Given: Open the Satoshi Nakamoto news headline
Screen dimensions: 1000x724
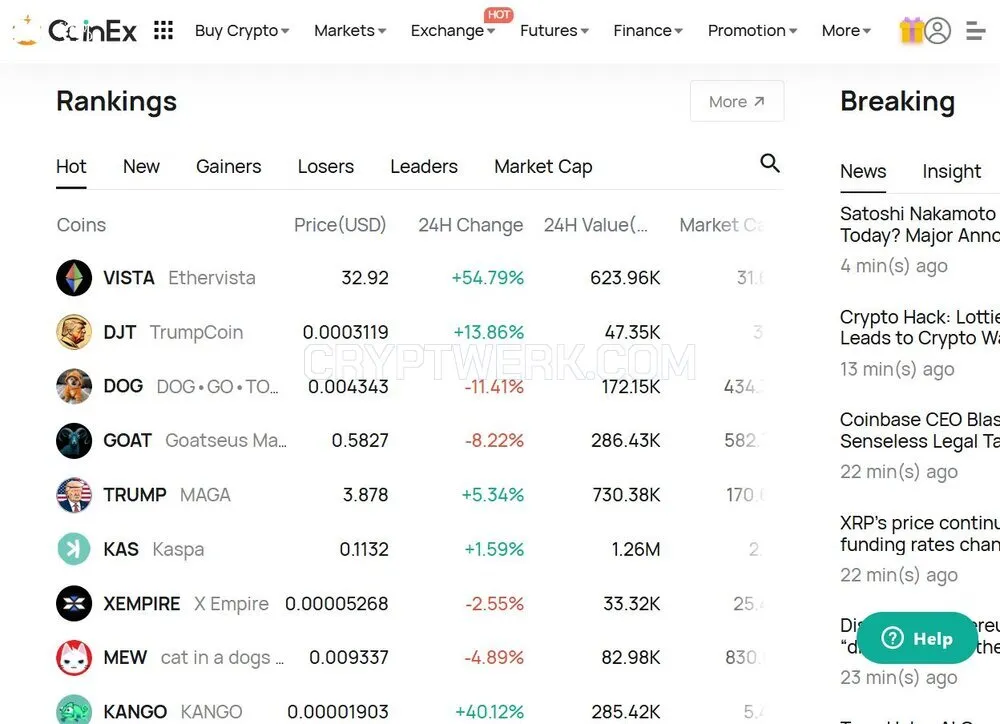Looking at the screenshot, I should click(x=920, y=224).
